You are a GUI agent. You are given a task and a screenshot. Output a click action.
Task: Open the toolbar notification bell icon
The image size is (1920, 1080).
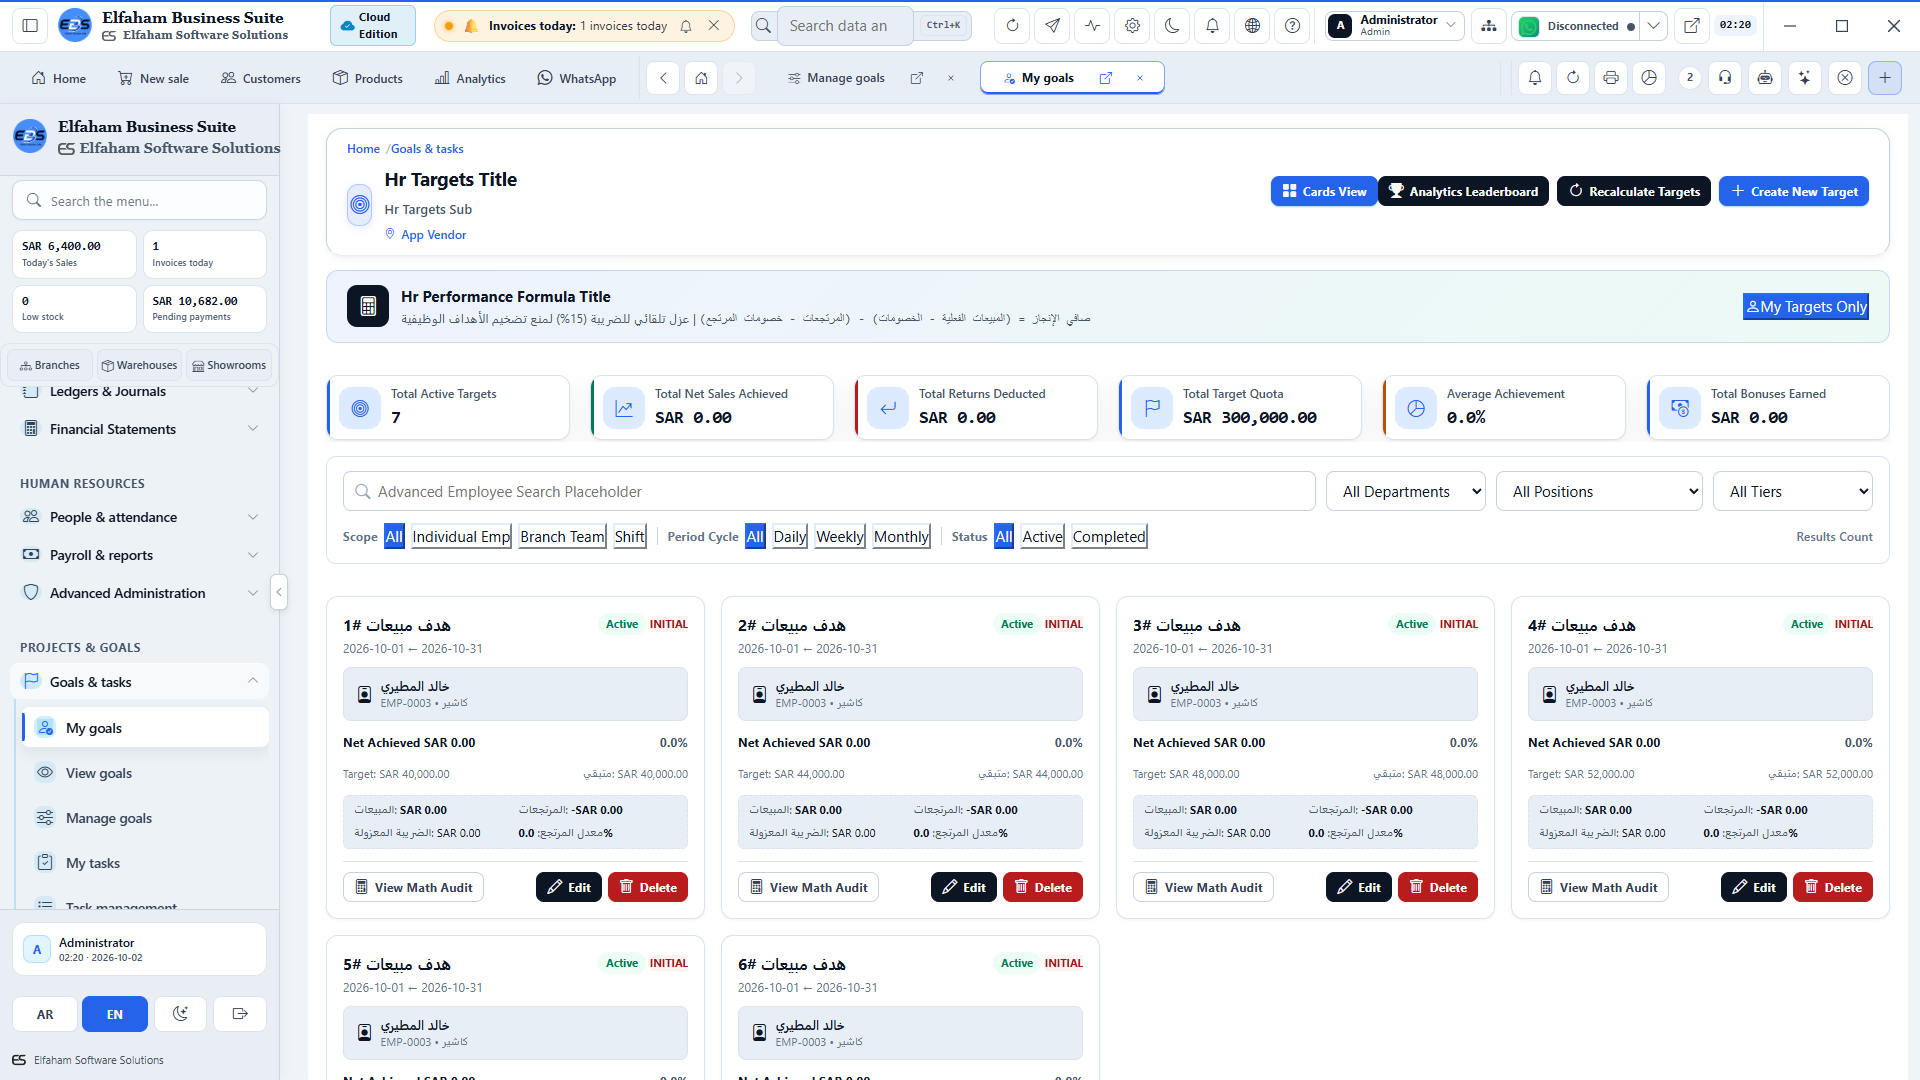pyautogui.click(x=1535, y=78)
